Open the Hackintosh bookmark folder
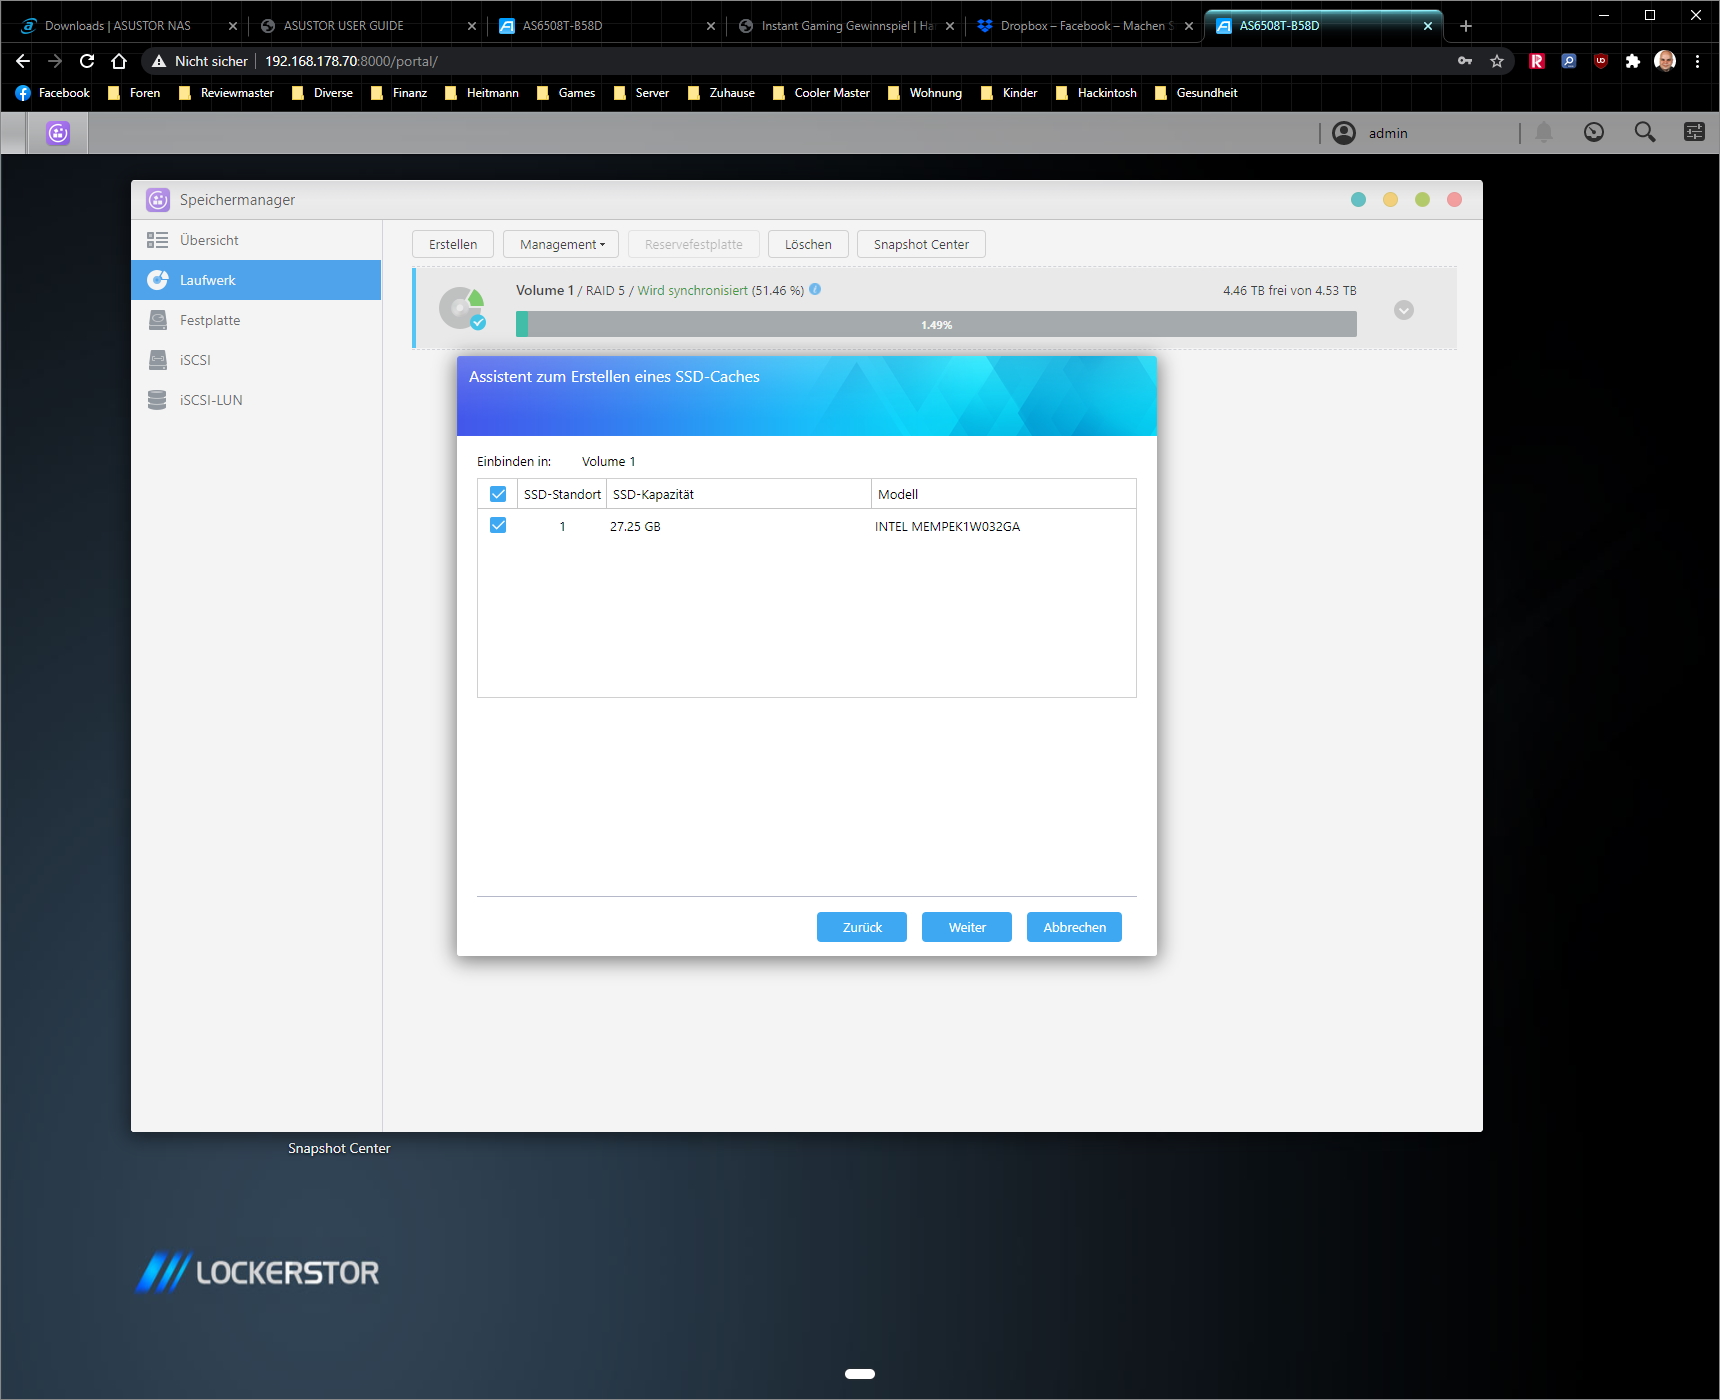Screen dimensions: 1720x1400 1097,93
